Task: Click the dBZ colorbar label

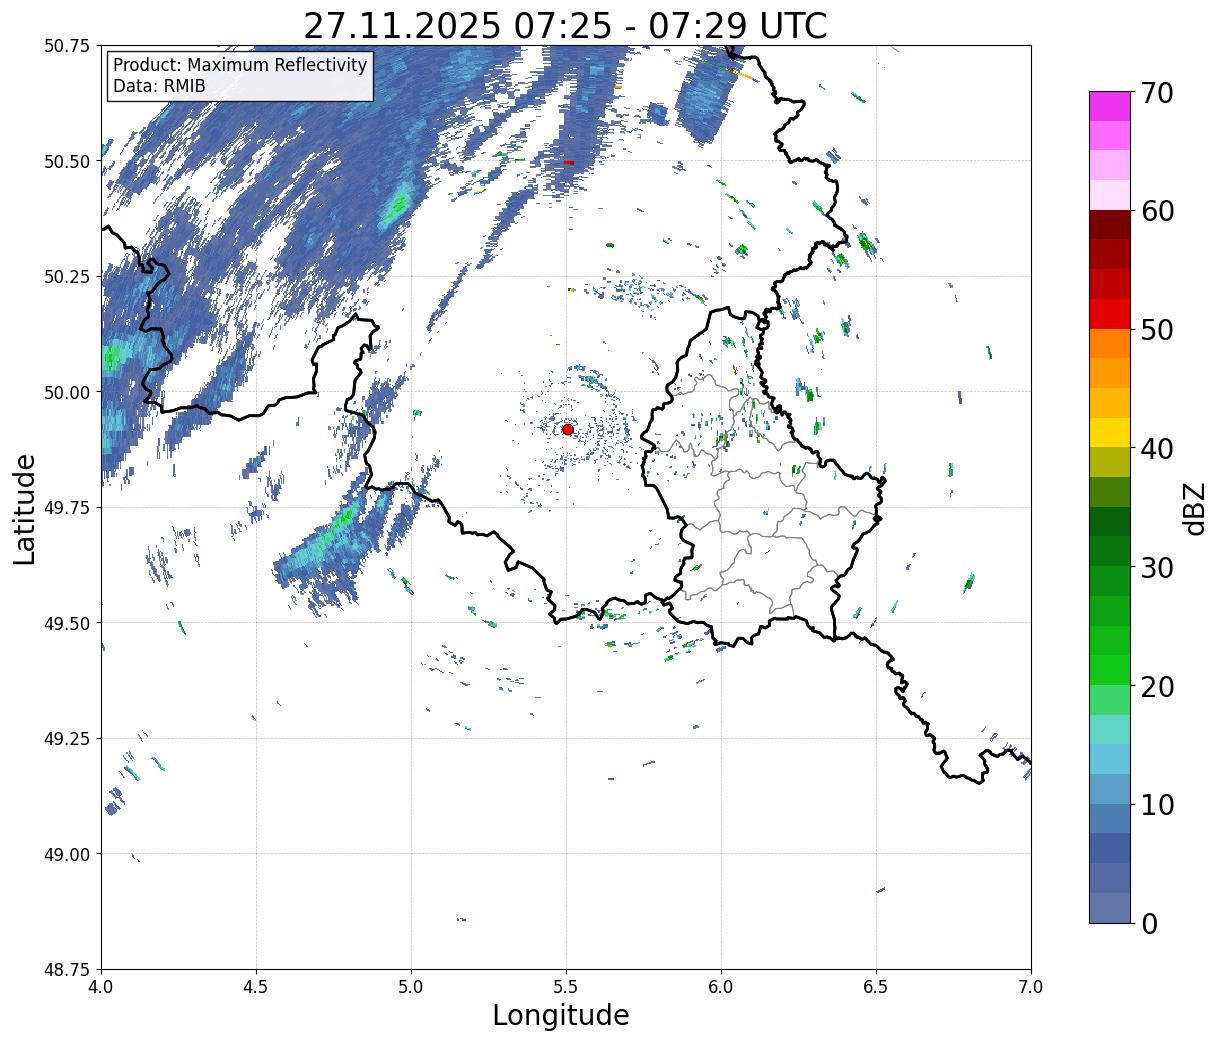Action: coord(1194,507)
